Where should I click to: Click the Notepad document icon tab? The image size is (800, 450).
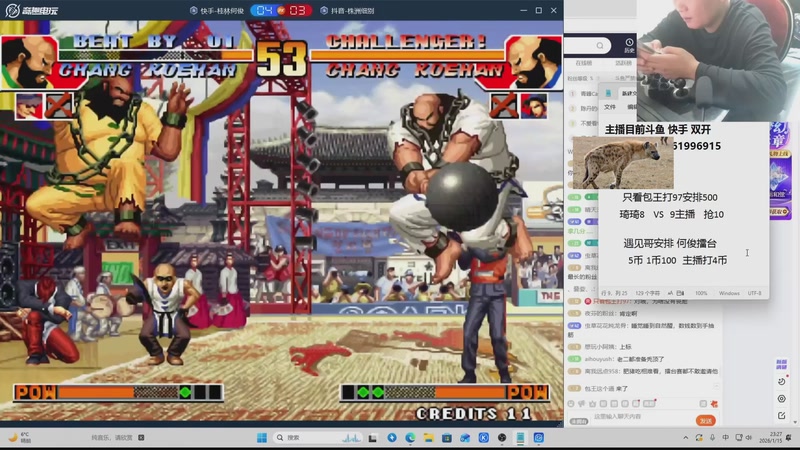click(x=608, y=93)
